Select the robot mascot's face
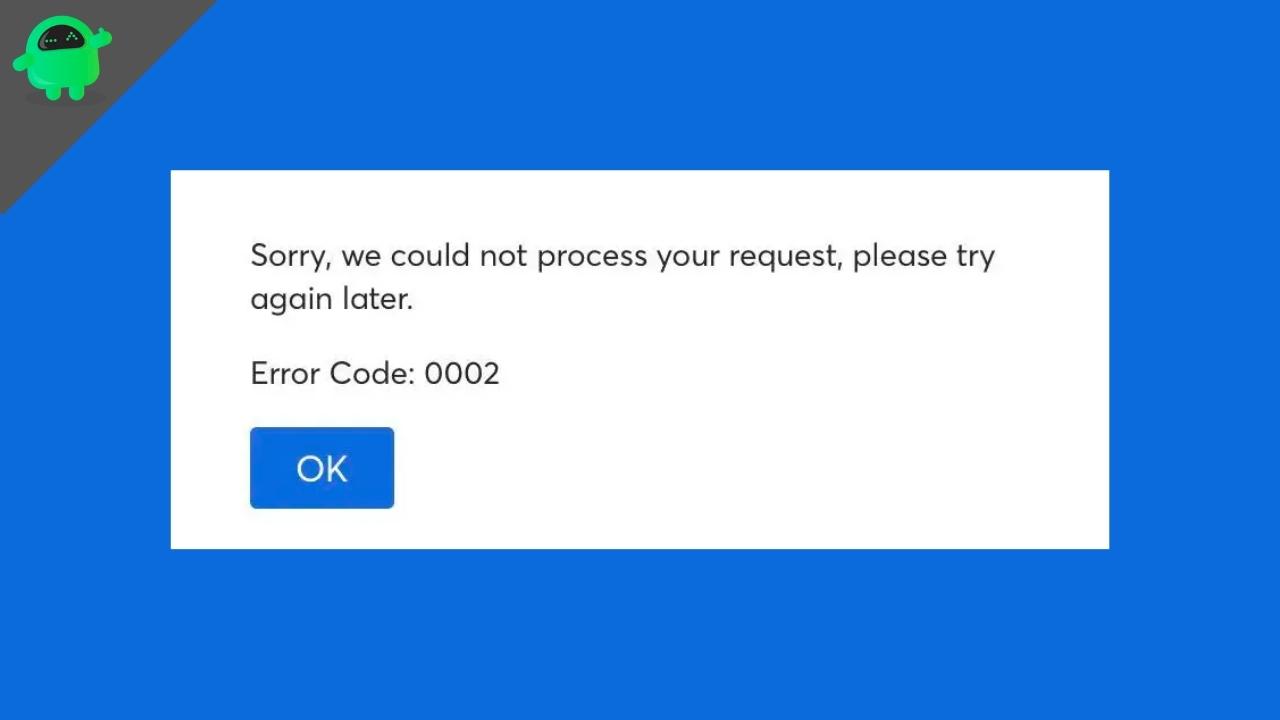The width and height of the screenshot is (1280, 720). 62,38
